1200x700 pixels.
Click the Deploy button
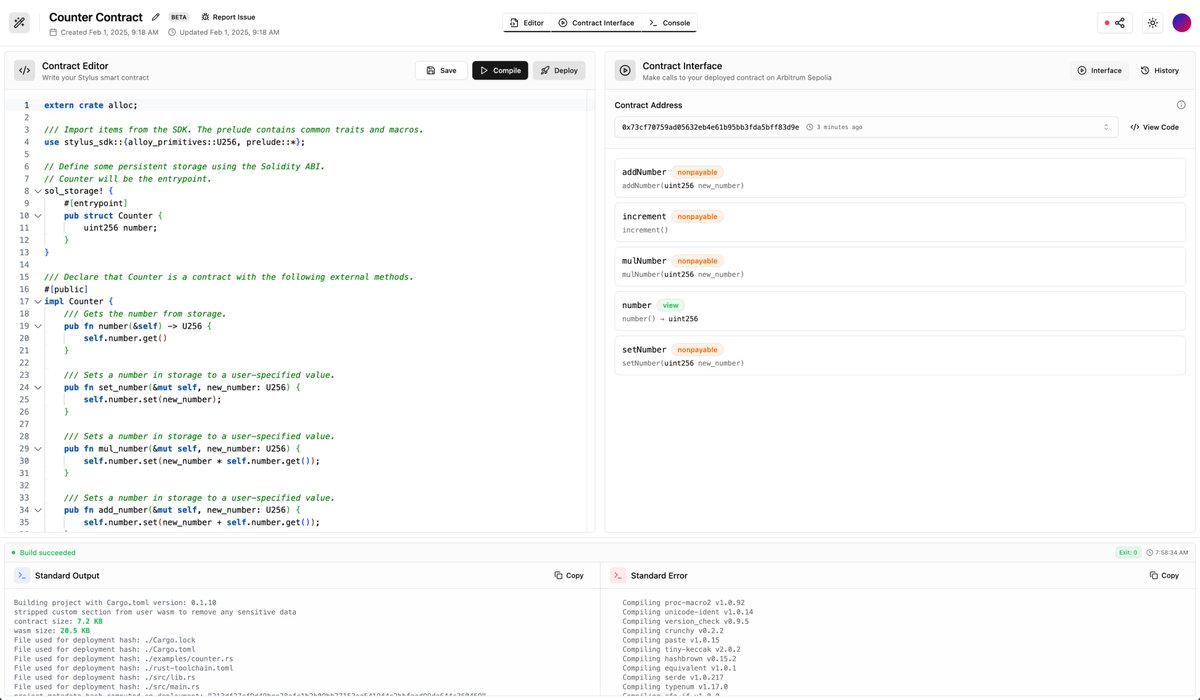[559, 71]
